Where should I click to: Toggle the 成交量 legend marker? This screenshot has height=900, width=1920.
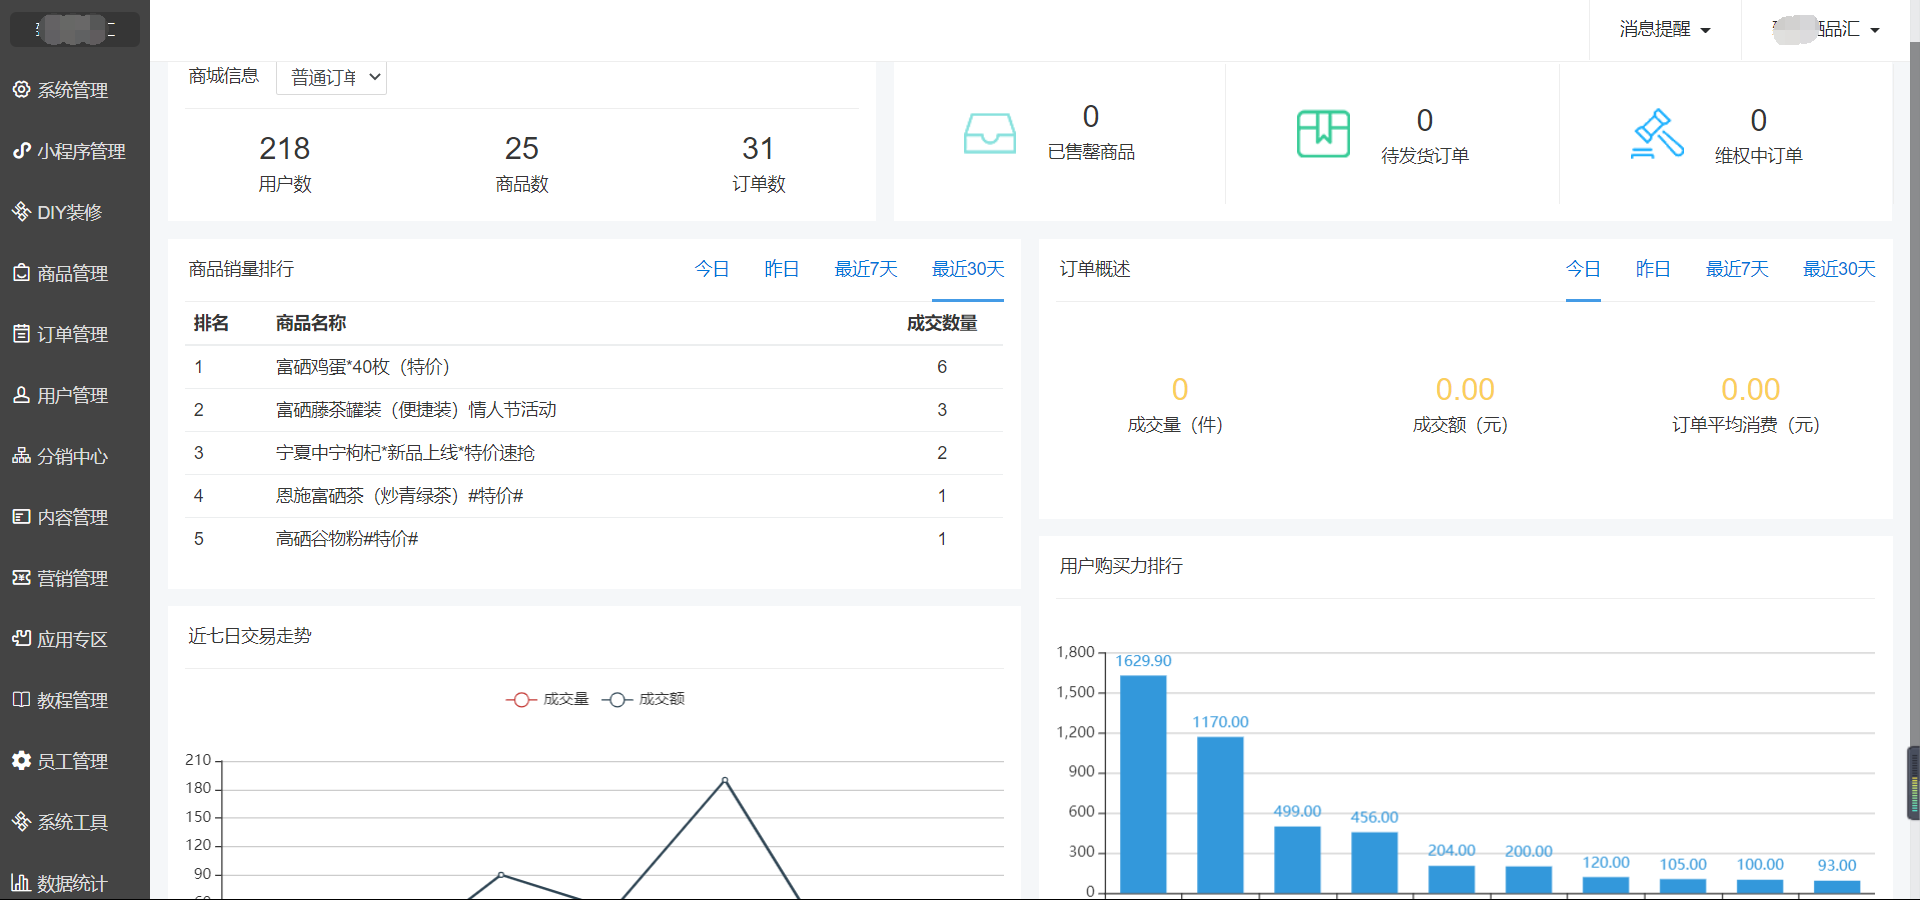(x=521, y=699)
